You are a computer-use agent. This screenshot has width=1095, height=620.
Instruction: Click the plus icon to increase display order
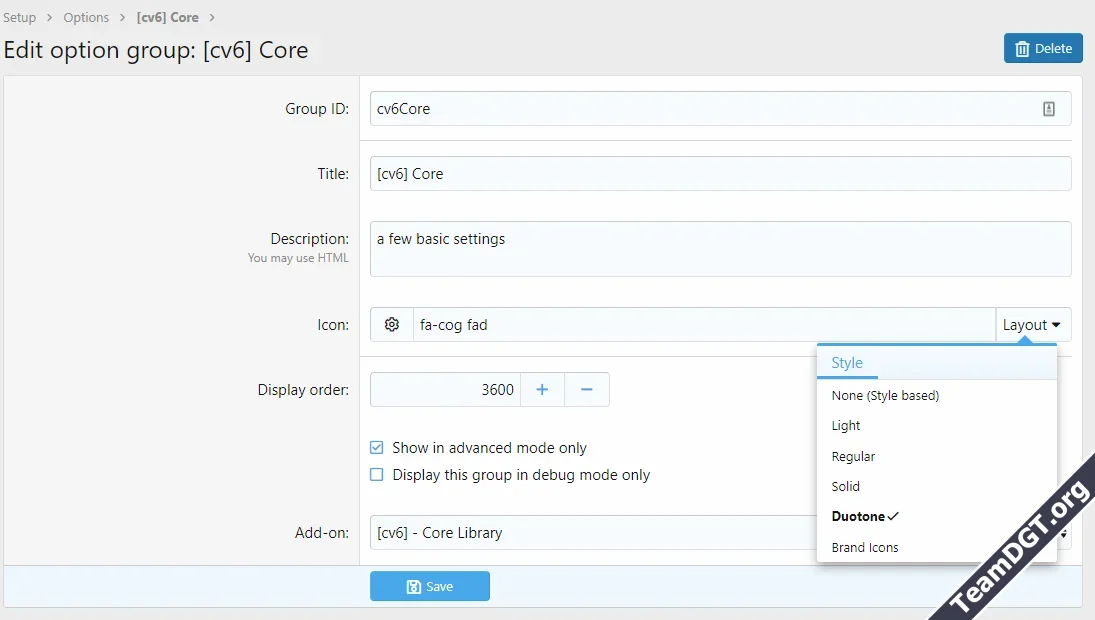pyautogui.click(x=542, y=390)
